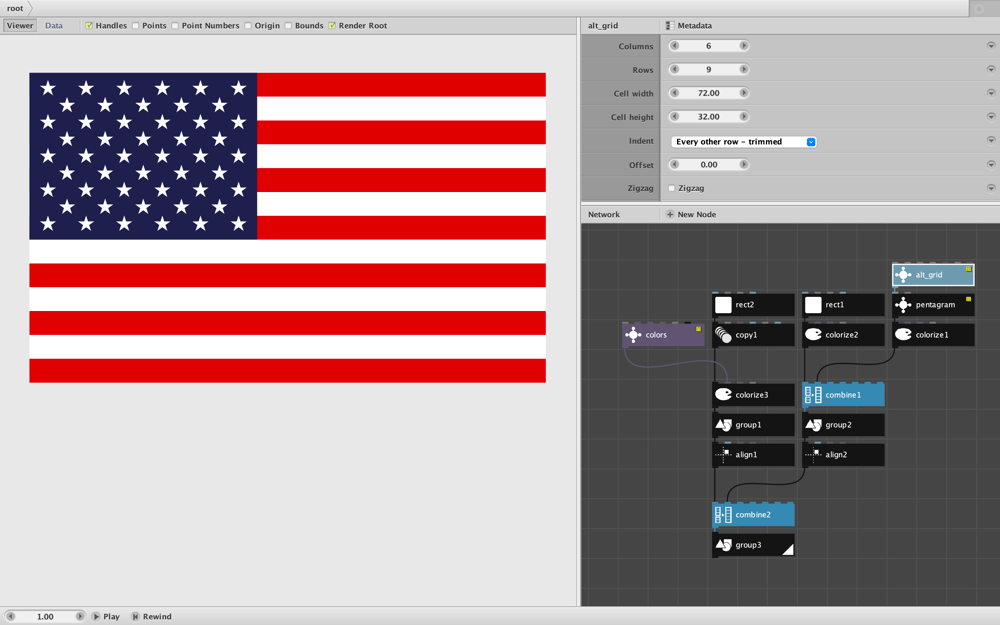Click the colorize2 palette icon
Image resolution: width=1000 pixels, height=625 pixels.
[812, 335]
